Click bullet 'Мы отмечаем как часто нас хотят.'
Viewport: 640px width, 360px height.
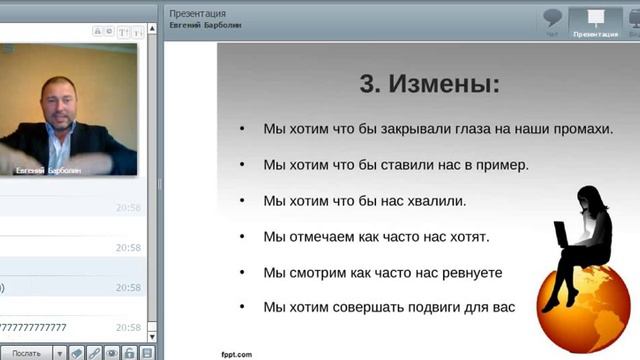pos(376,237)
